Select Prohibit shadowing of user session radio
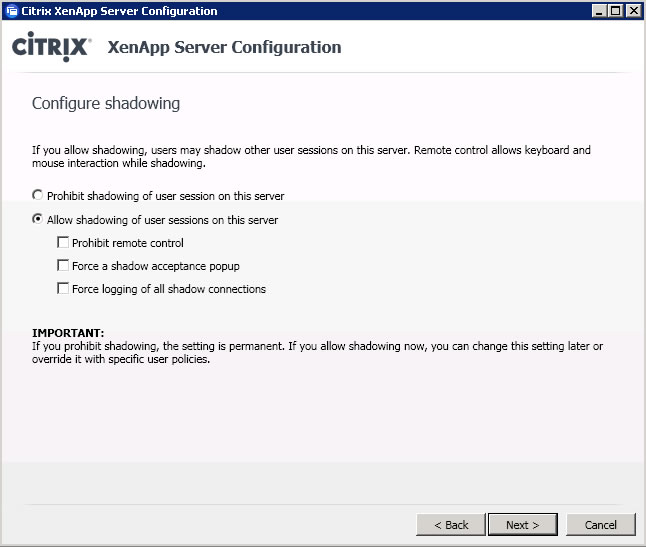The image size is (646, 547). coord(37,195)
